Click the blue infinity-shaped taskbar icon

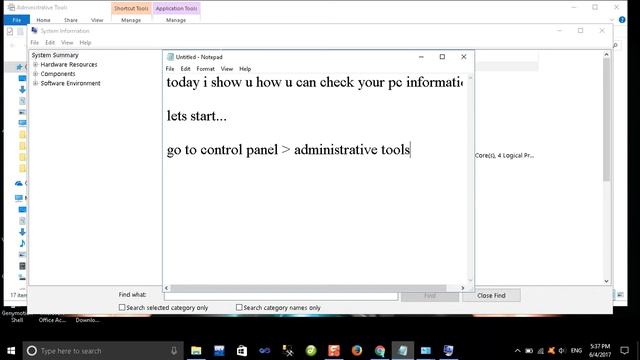(264, 351)
